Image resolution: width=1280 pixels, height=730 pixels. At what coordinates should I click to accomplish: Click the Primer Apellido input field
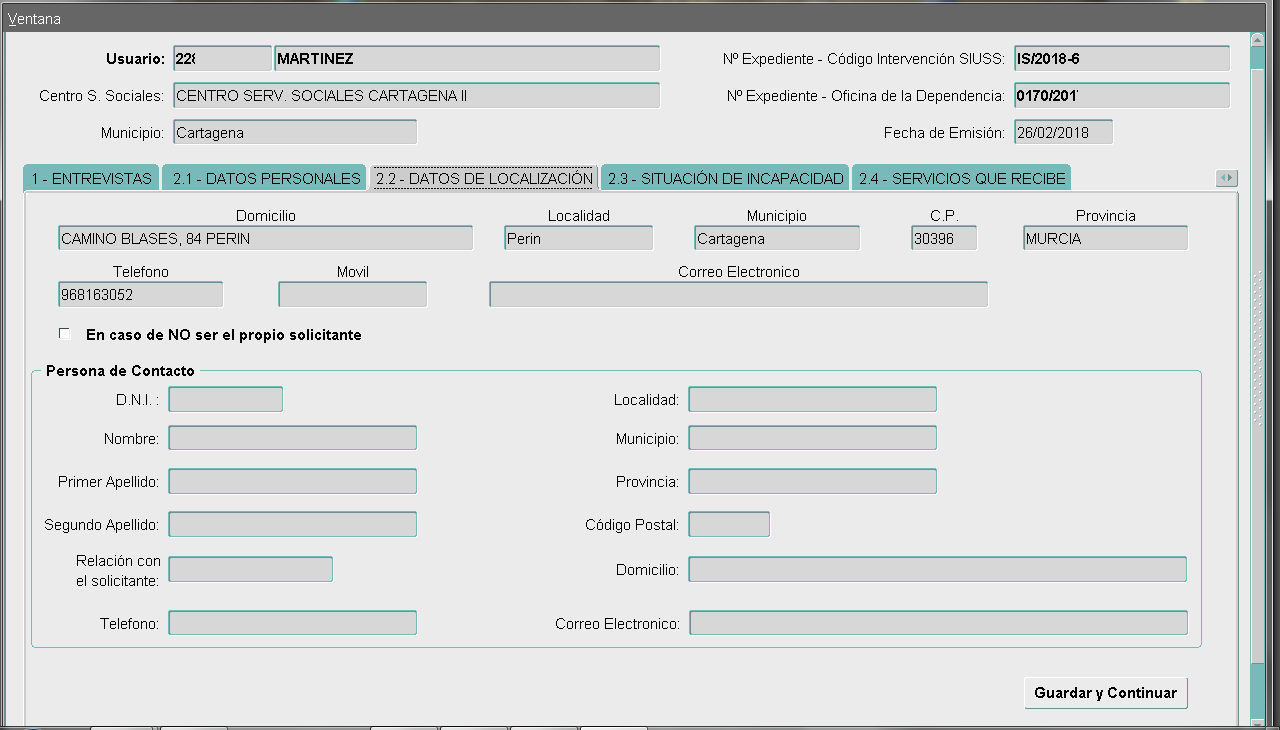[292, 482]
